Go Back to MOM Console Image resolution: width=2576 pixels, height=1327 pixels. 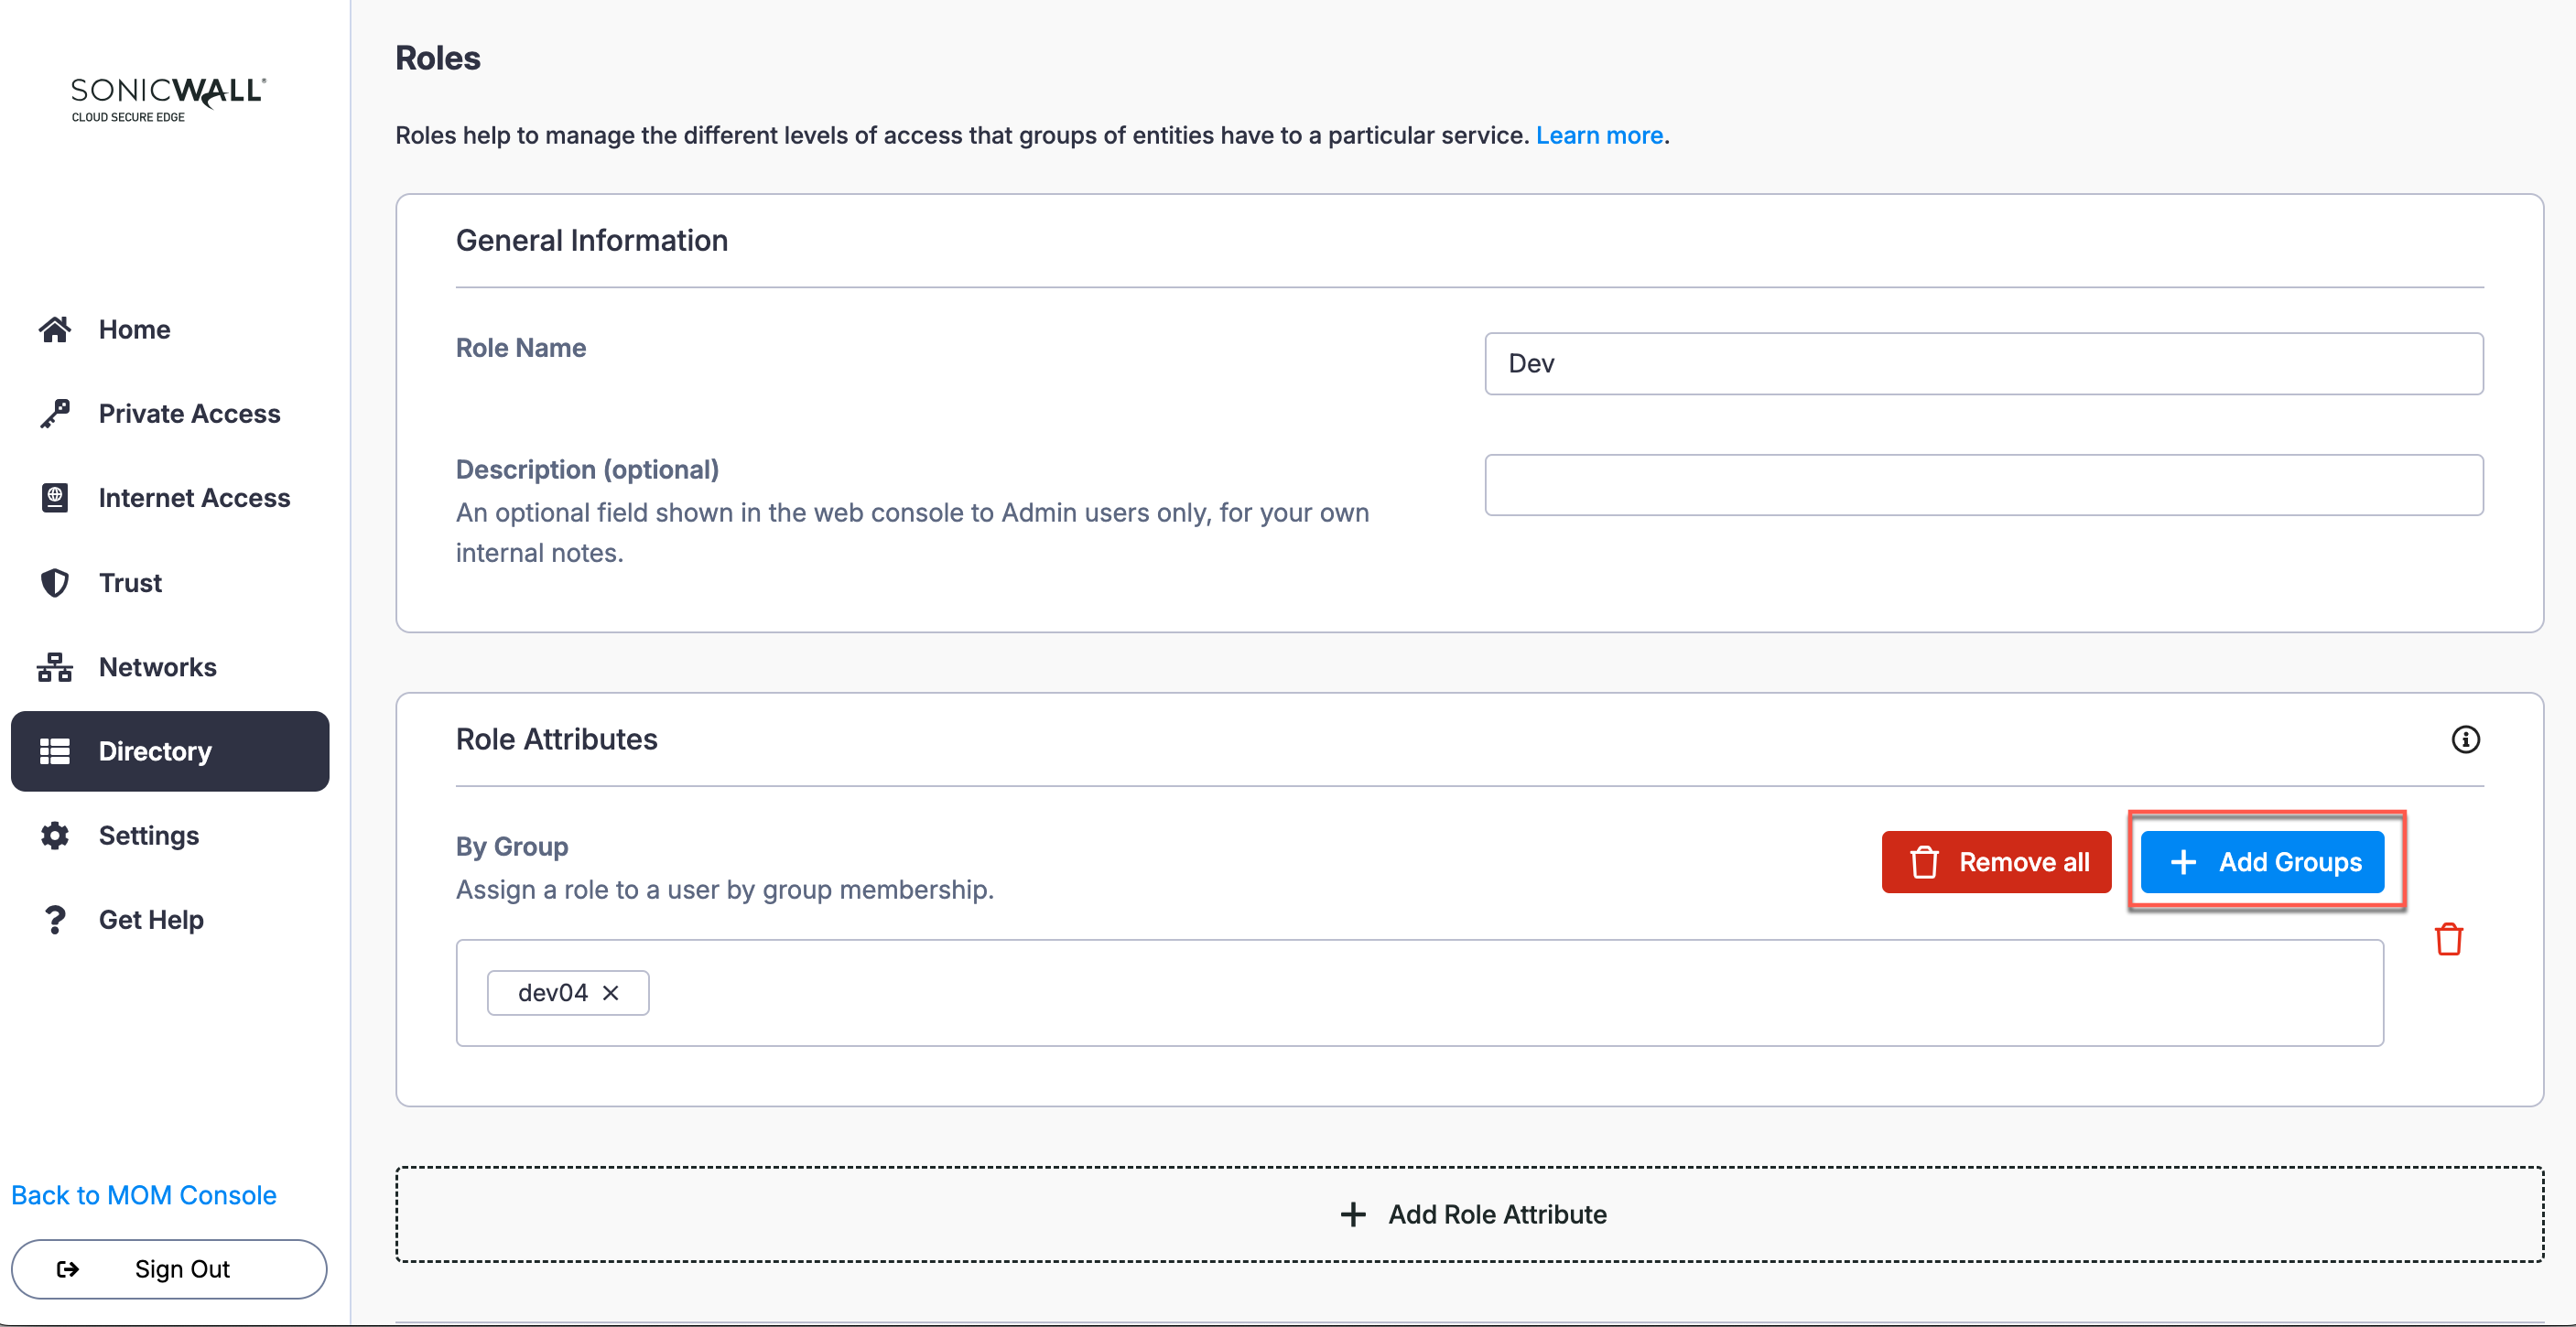144,1195
